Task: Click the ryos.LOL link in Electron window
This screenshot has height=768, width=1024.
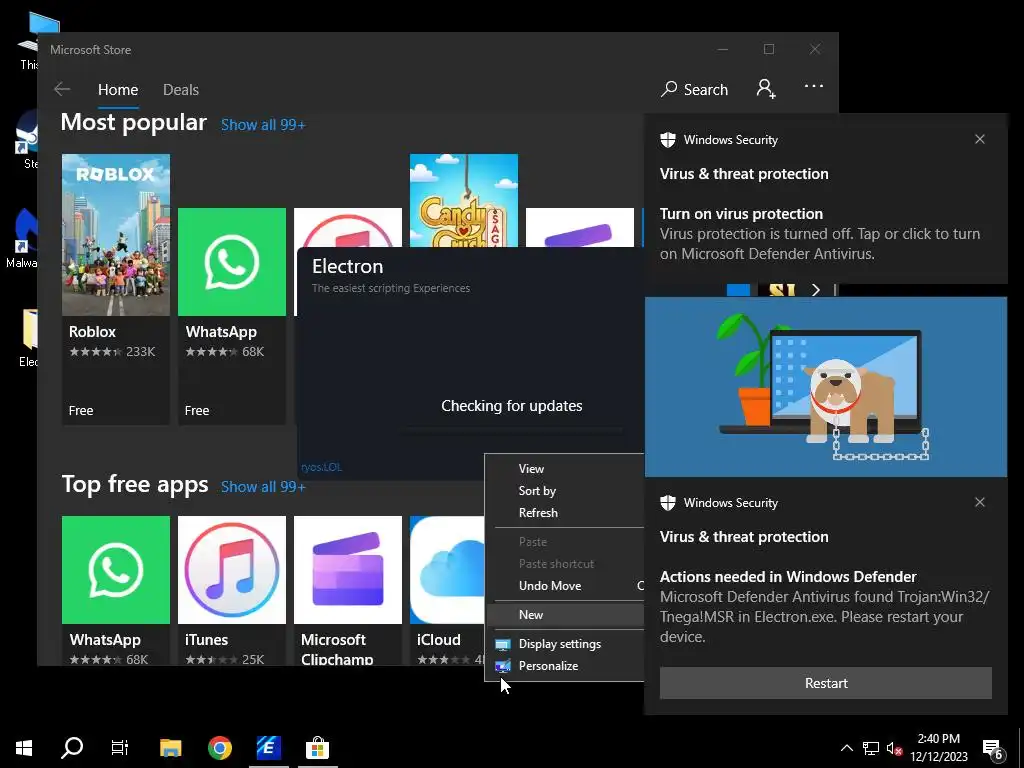Action: 321,467
